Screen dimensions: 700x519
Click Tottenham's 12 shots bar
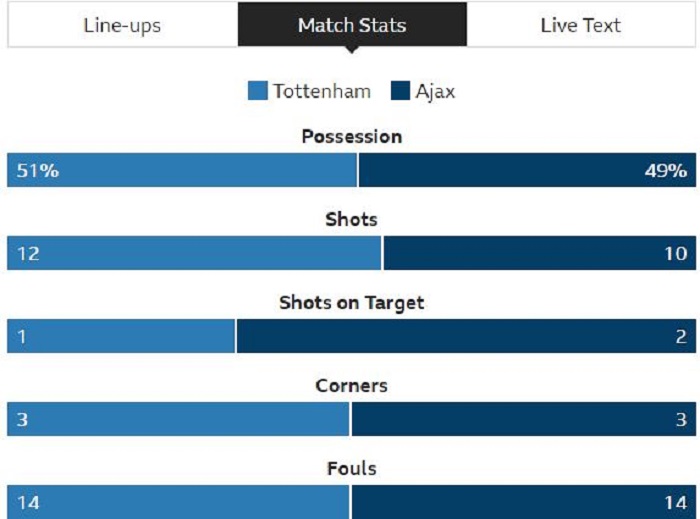(x=194, y=254)
